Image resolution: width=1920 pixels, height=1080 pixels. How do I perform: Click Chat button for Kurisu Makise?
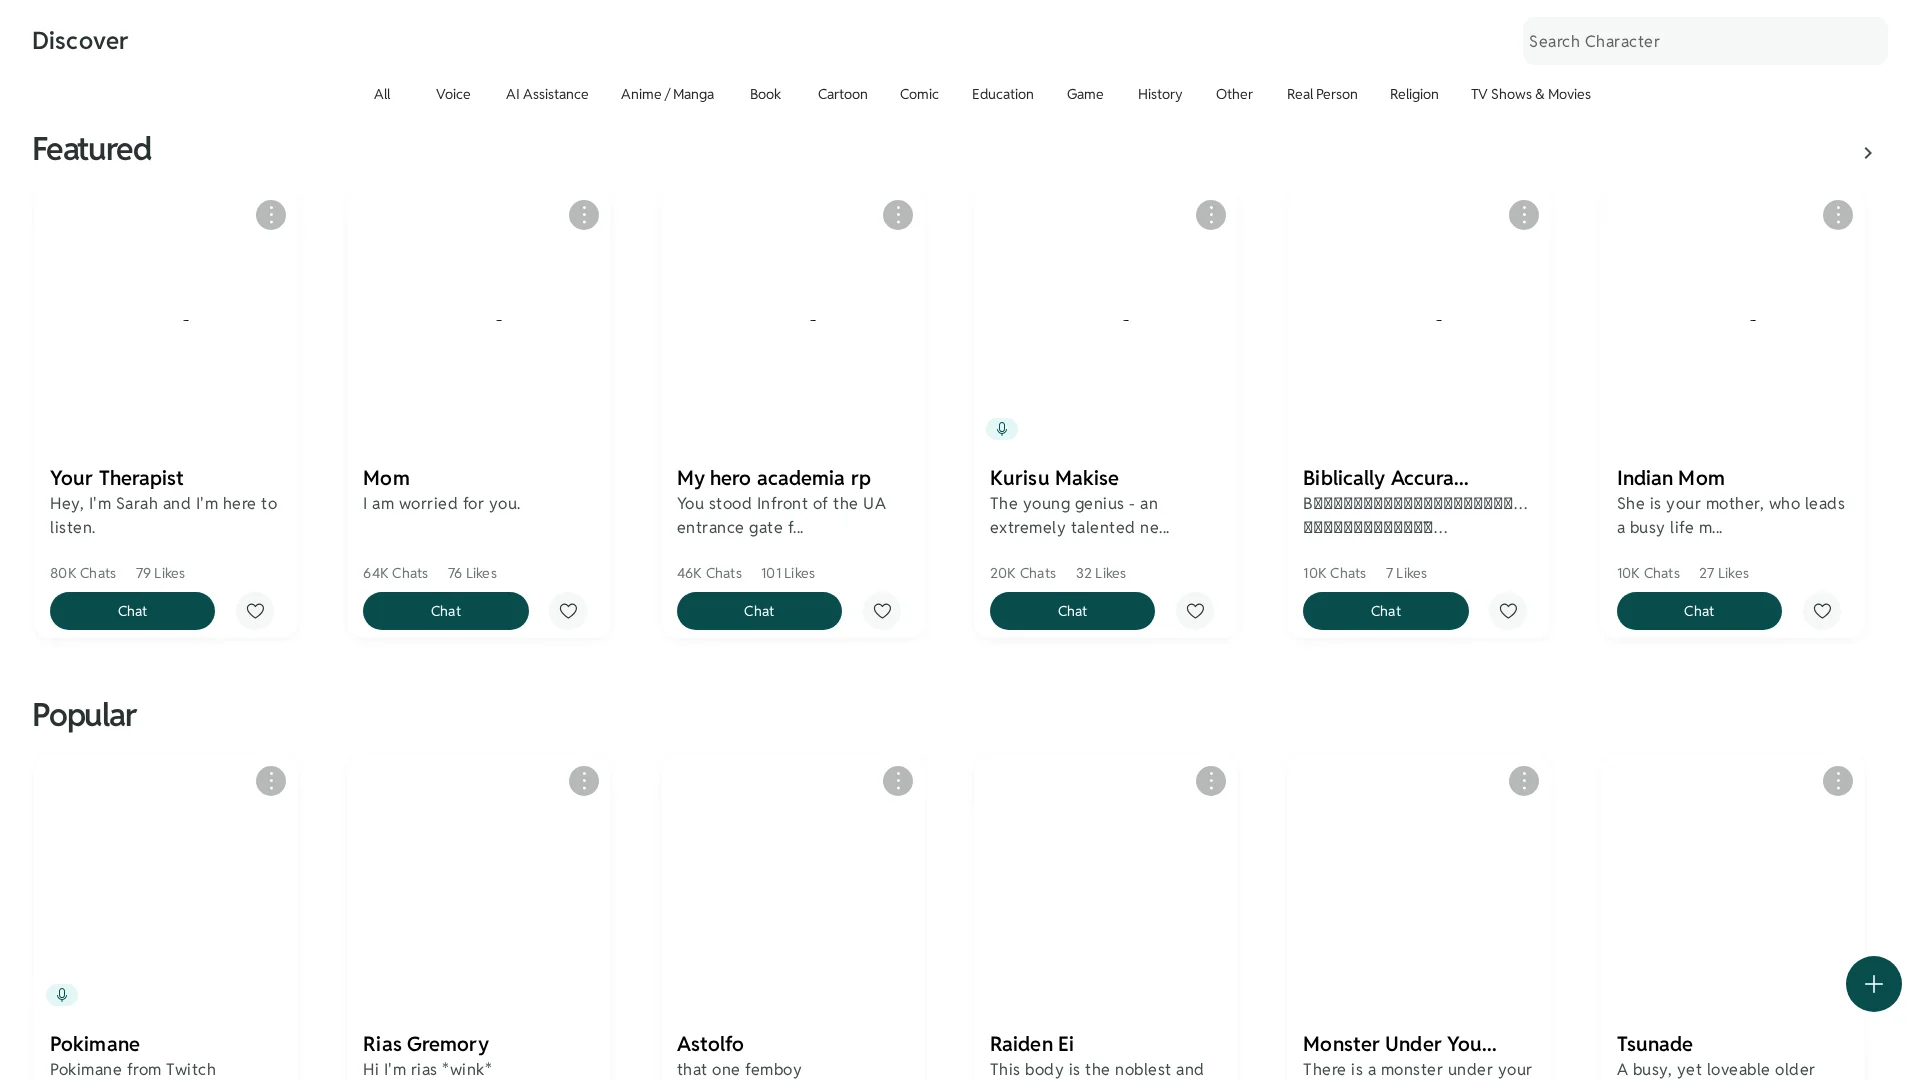point(1072,611)
